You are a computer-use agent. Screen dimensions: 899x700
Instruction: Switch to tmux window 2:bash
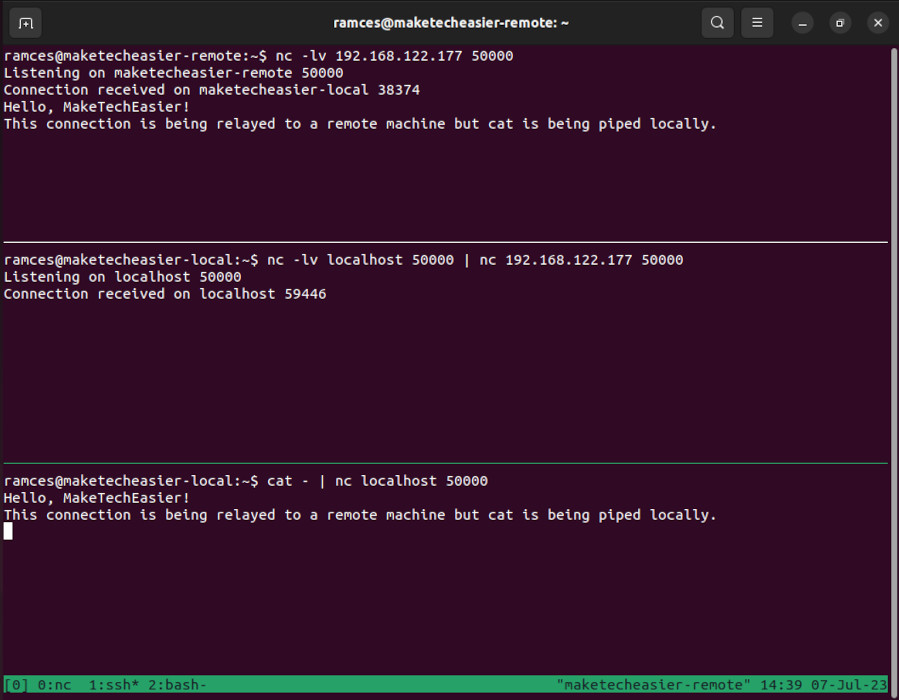178,685
